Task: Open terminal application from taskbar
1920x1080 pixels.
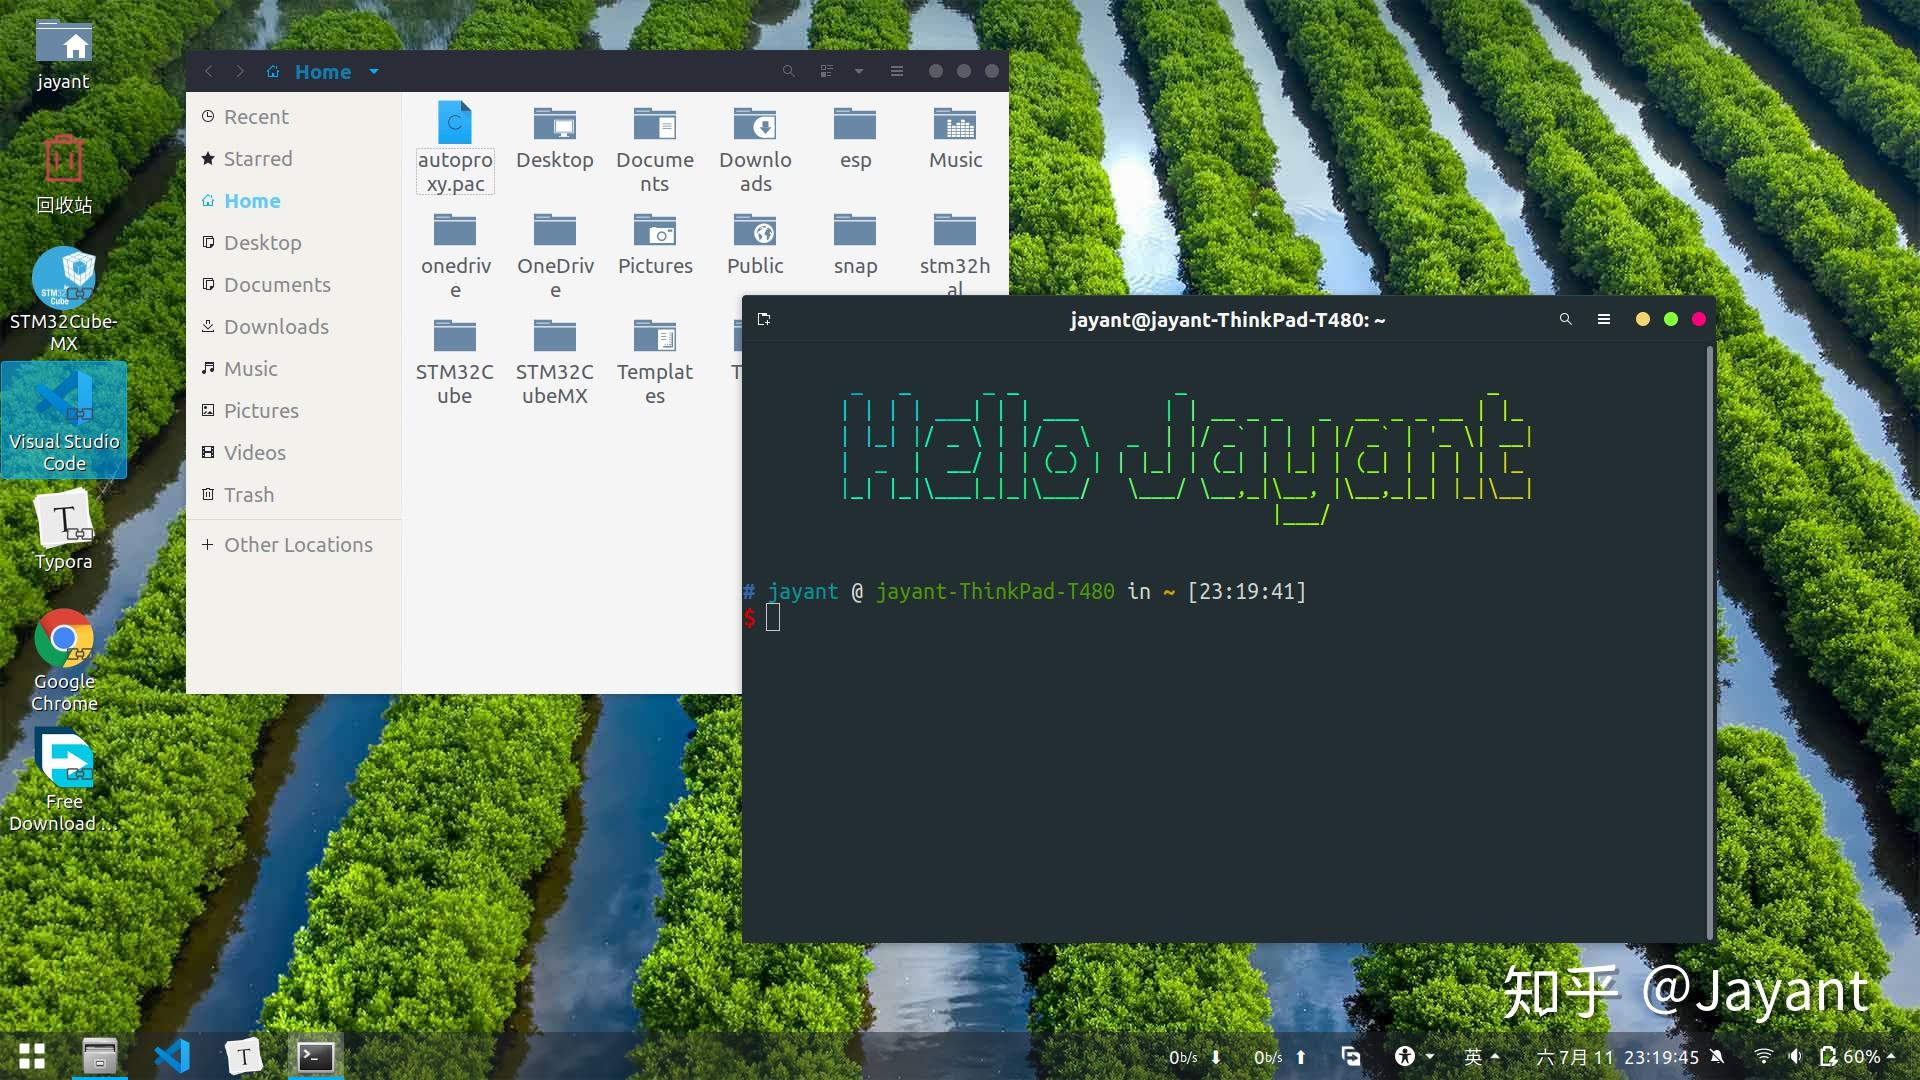Action: click(x=313, y=1055)
